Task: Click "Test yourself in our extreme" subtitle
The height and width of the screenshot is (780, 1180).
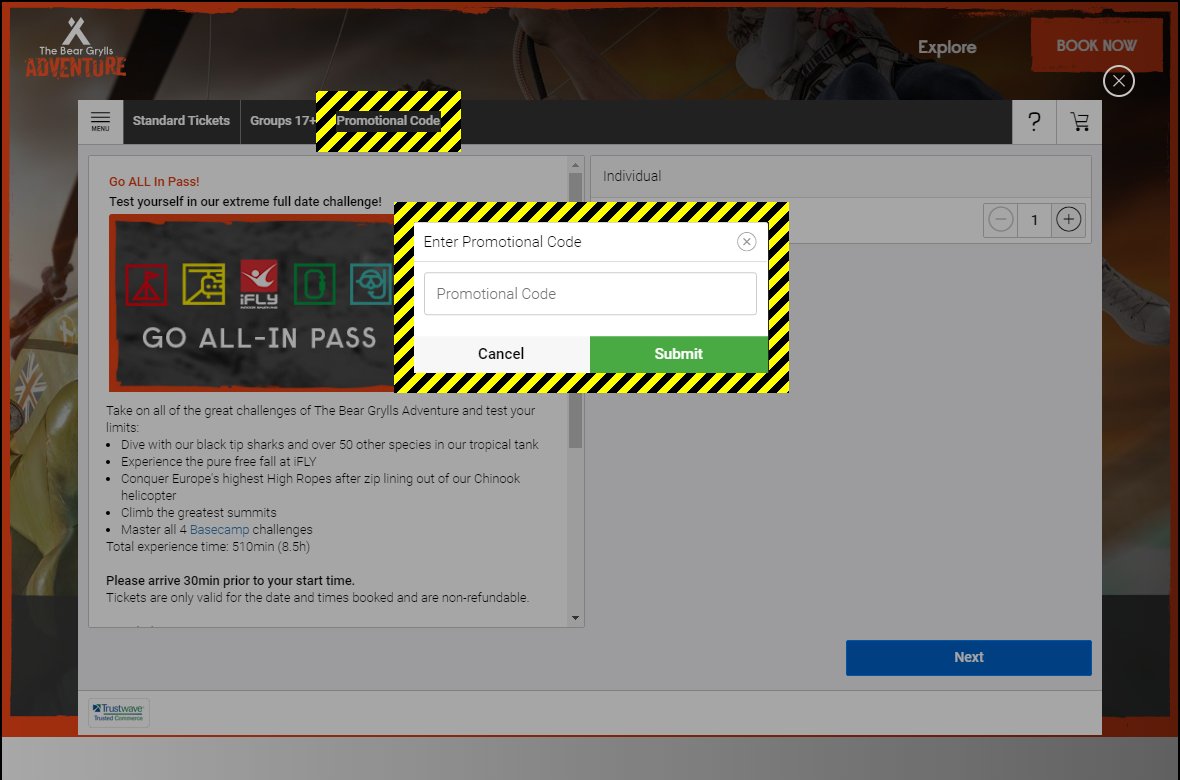Action: point(245,202)
